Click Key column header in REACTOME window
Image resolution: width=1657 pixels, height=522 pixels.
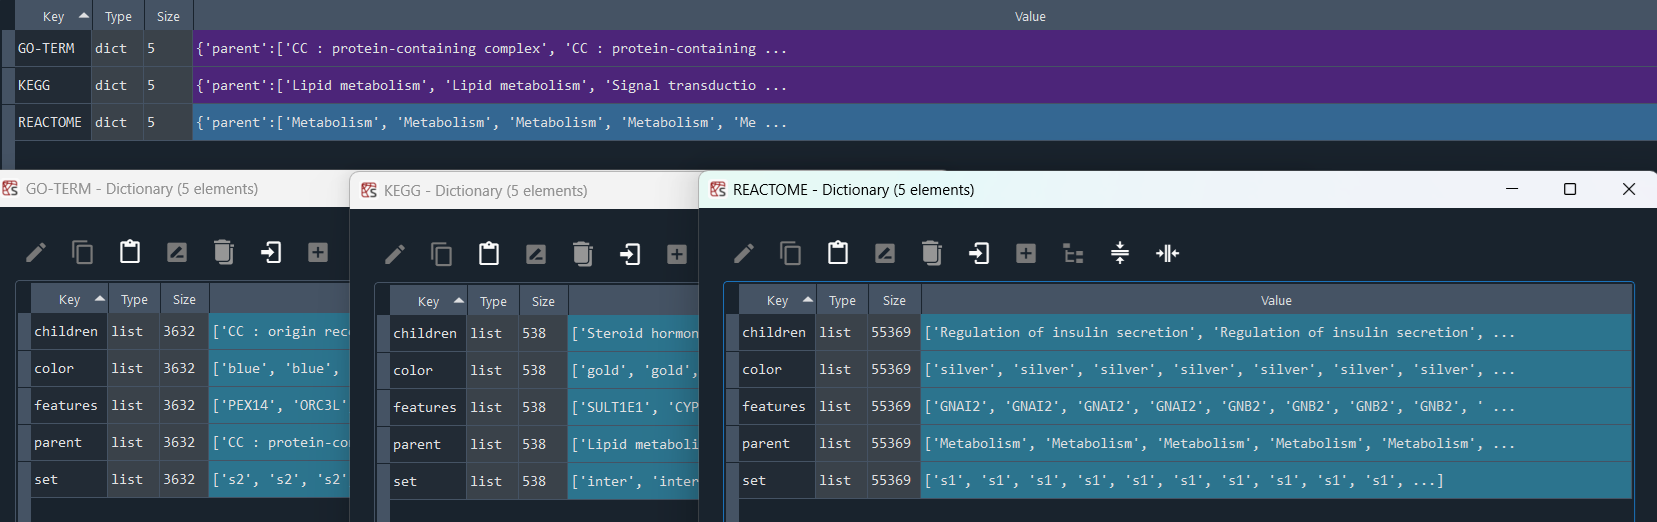[777, 300]
